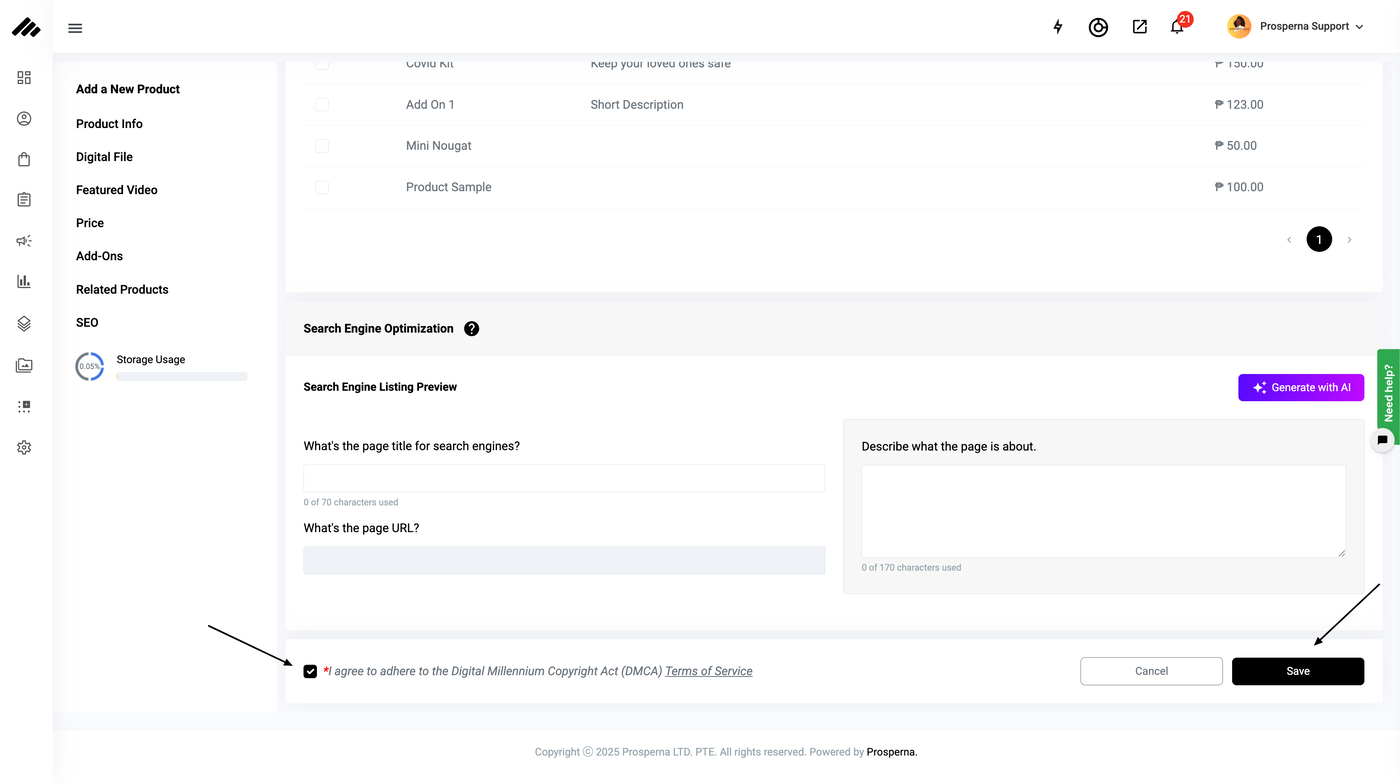The width and height of the screenshot is (1400, 784).
Task: Click the lightning bolt quick actions icon
Action: 1058,27
